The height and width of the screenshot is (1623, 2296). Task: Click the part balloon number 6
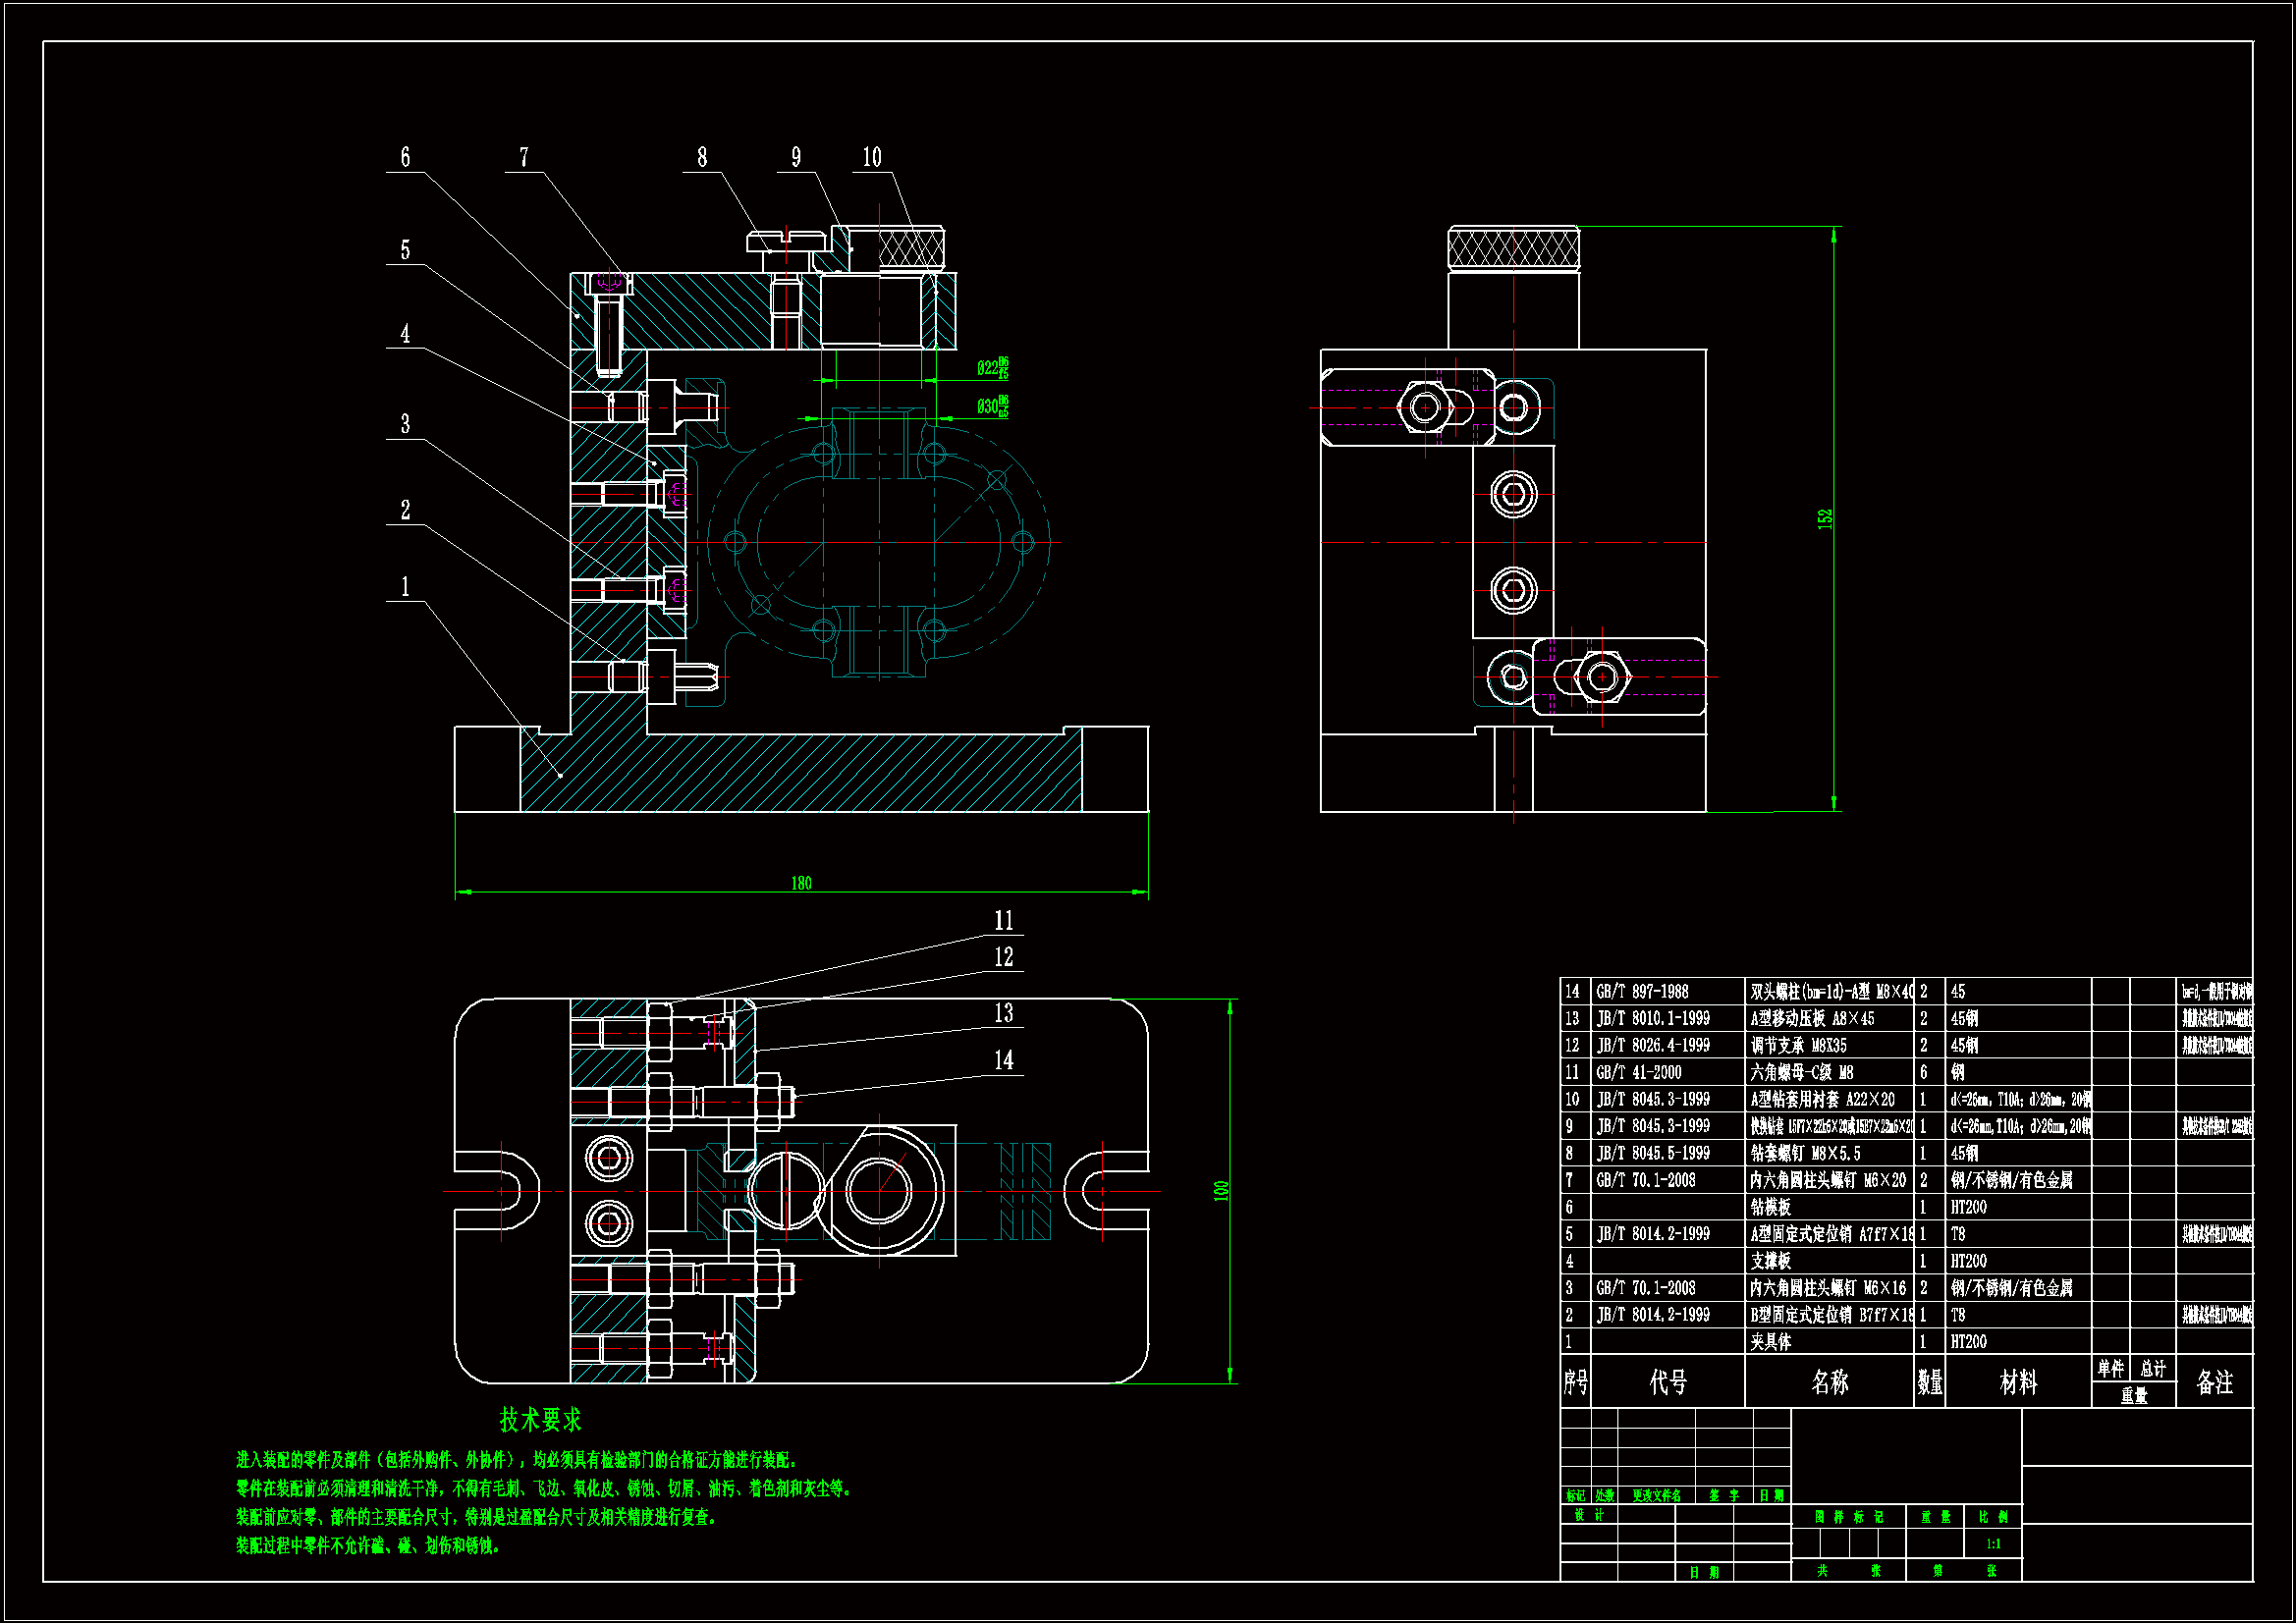405,157
